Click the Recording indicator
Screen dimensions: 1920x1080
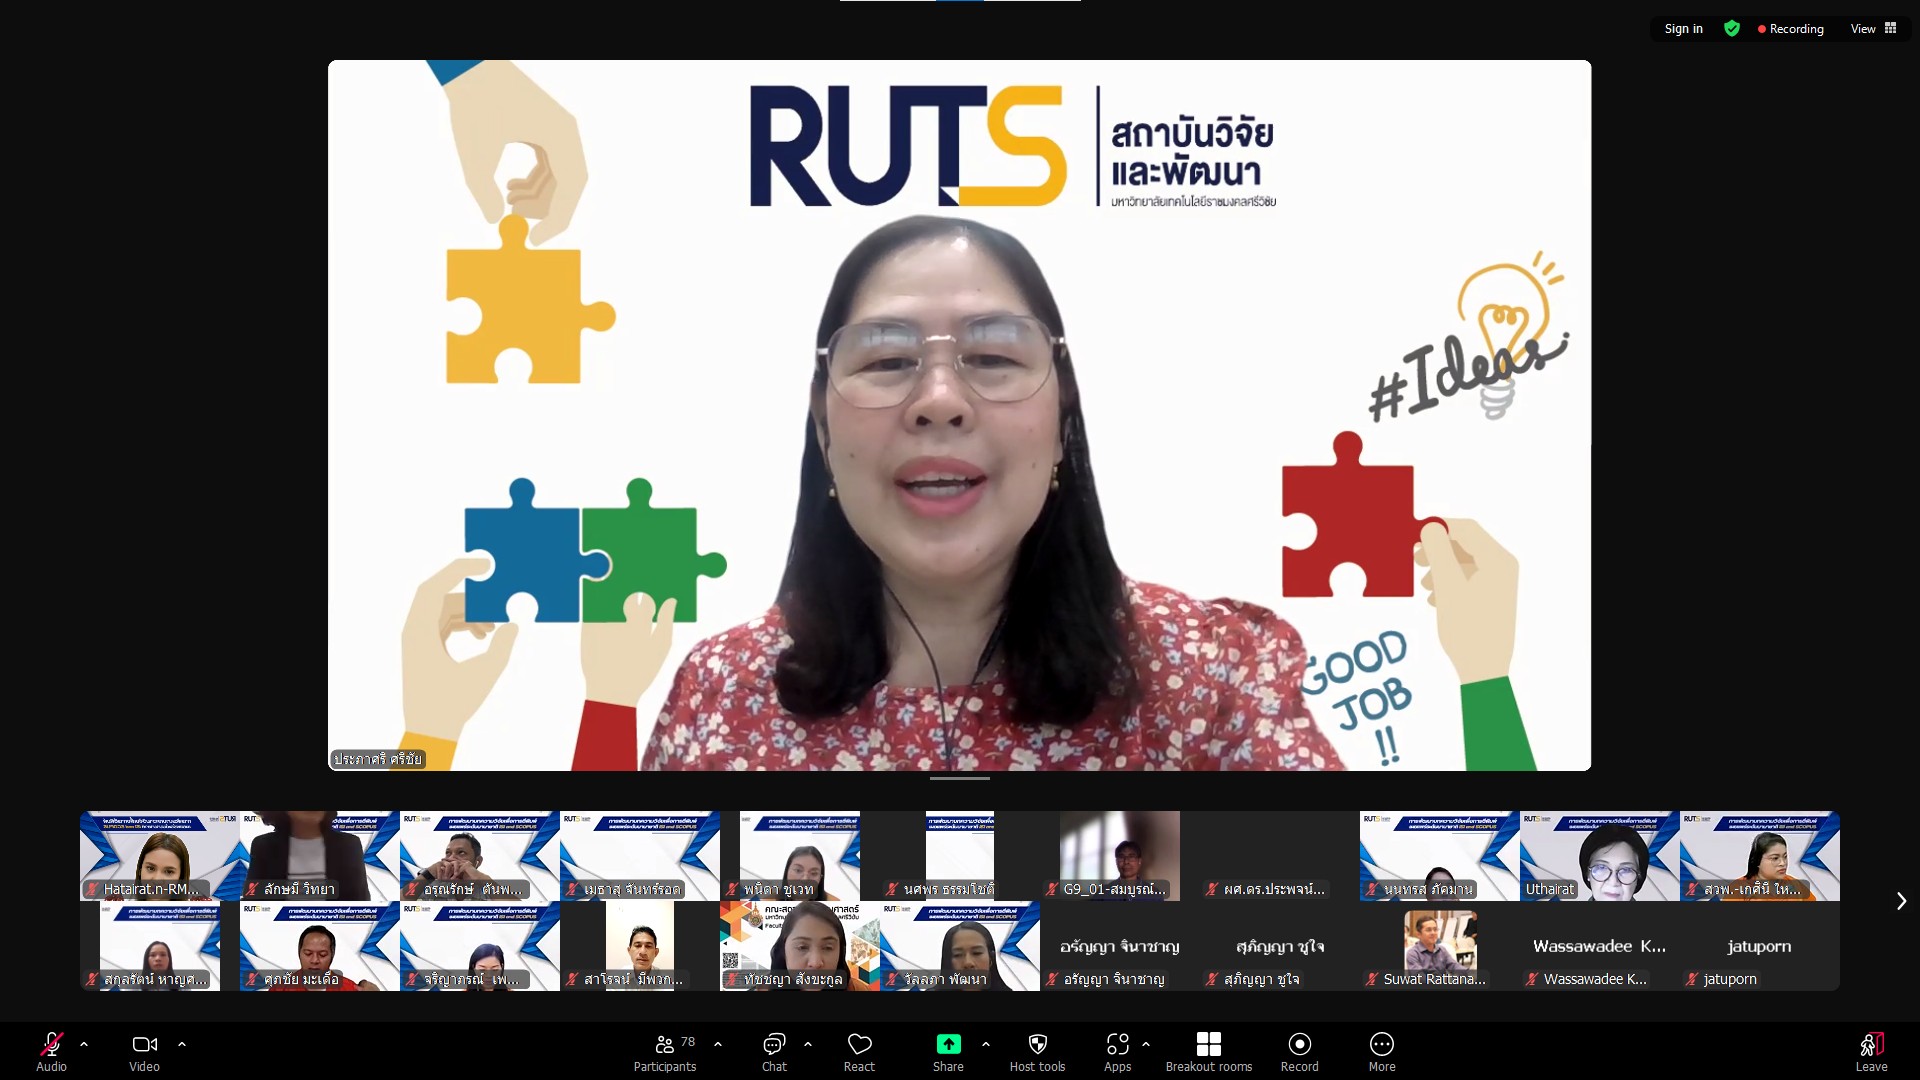click(x=1790, y=29)
